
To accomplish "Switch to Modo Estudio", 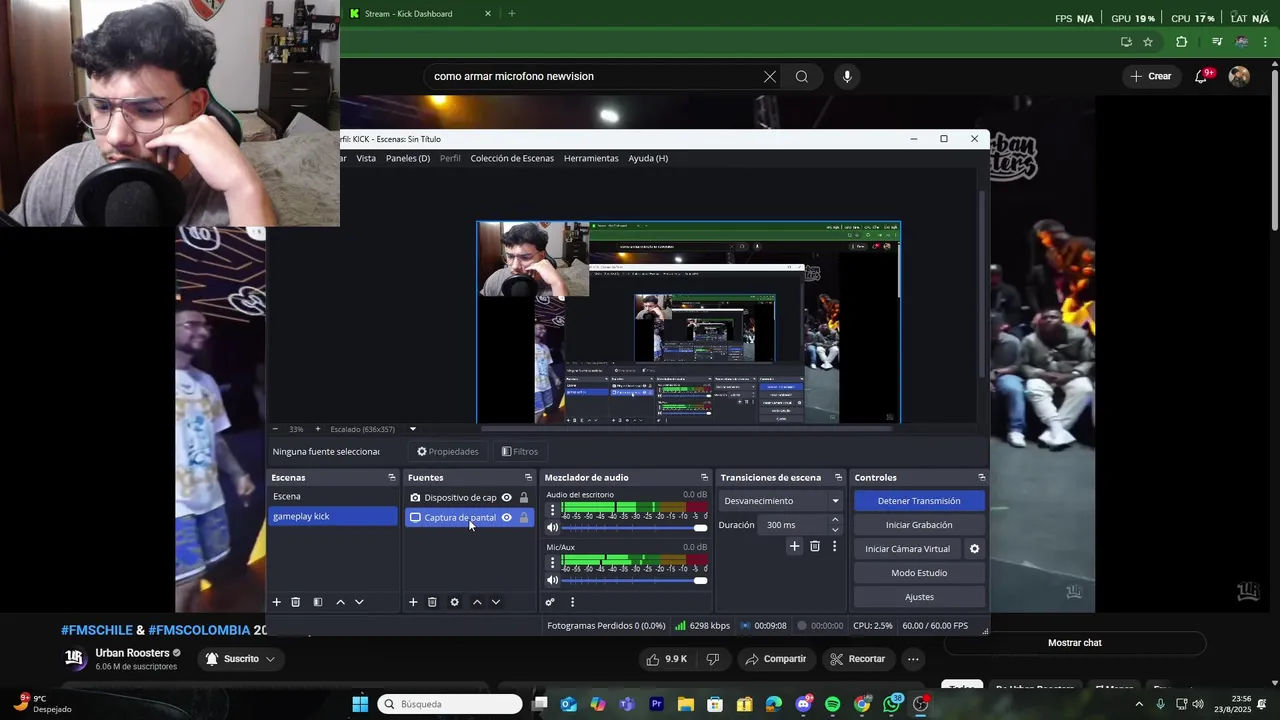I will (919, 573).
